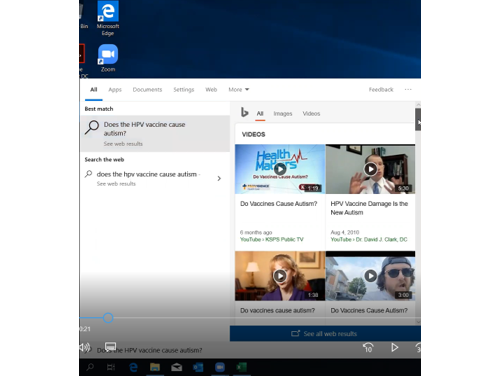This screenshot has height=377, width=500.
Task: Switch to Bing Images tab
Action: (x=283, y=114)
